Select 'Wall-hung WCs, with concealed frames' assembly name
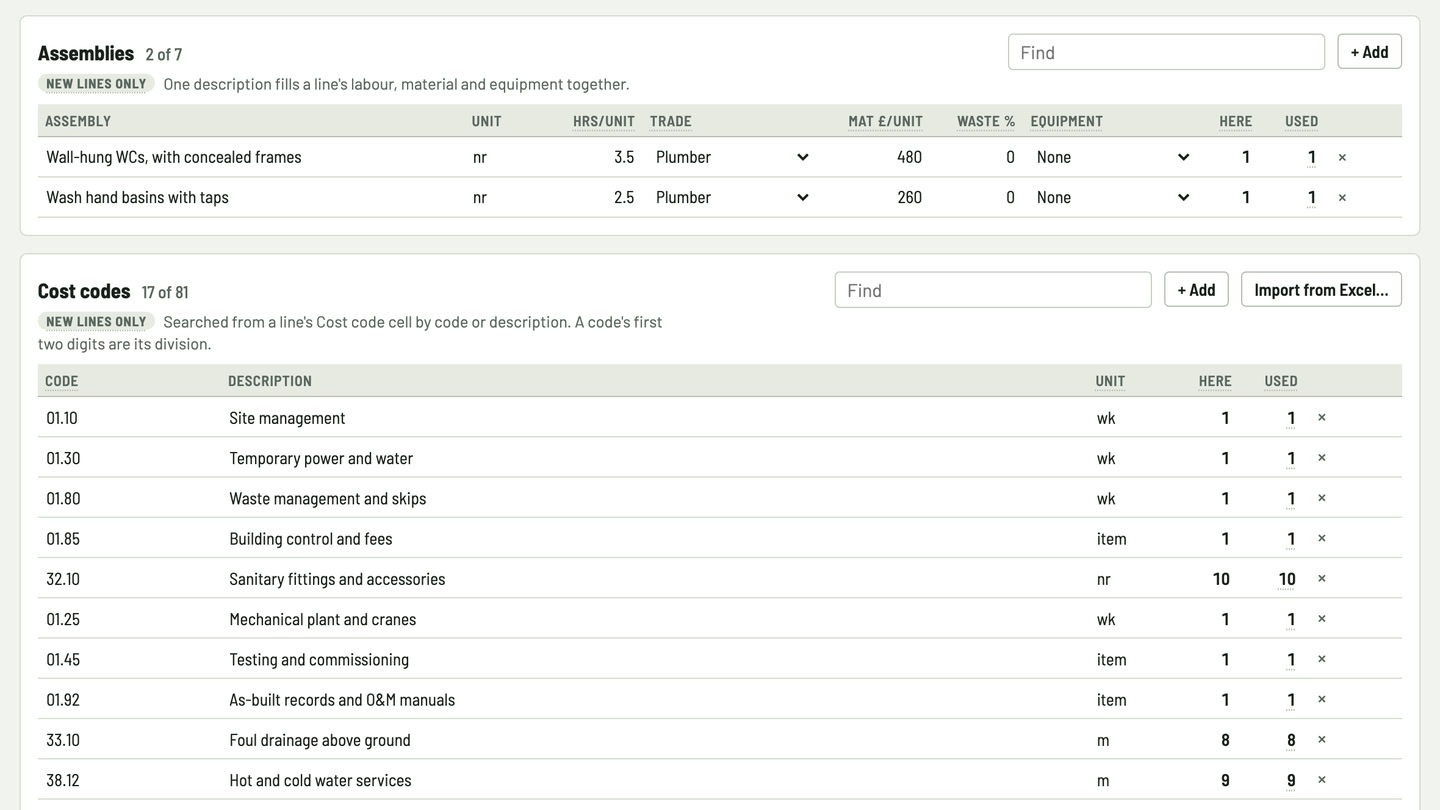 pos(174,157)
